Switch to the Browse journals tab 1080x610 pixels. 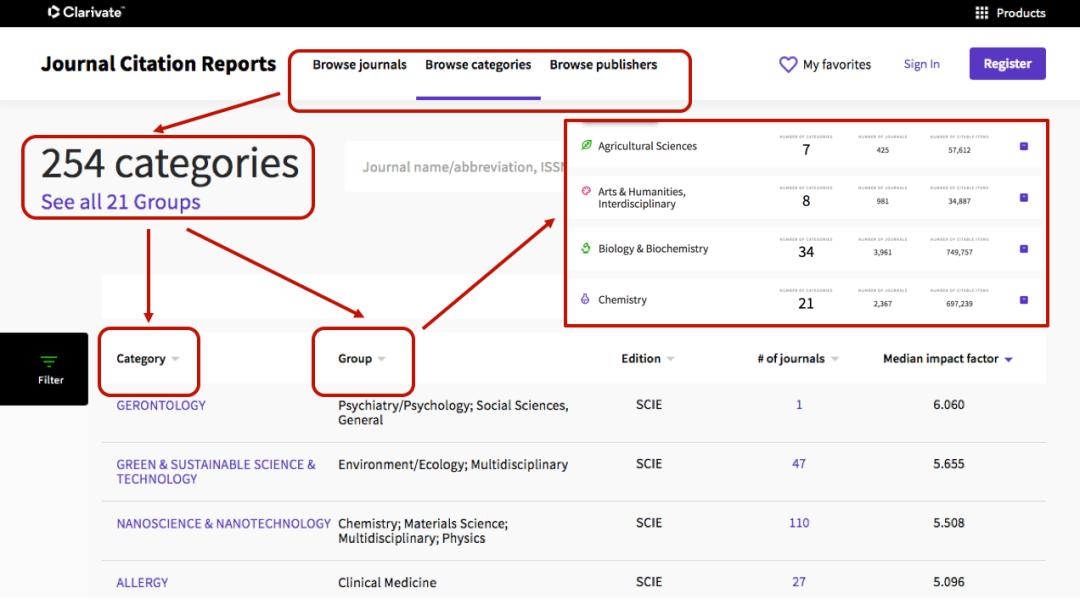coord(359,64)
